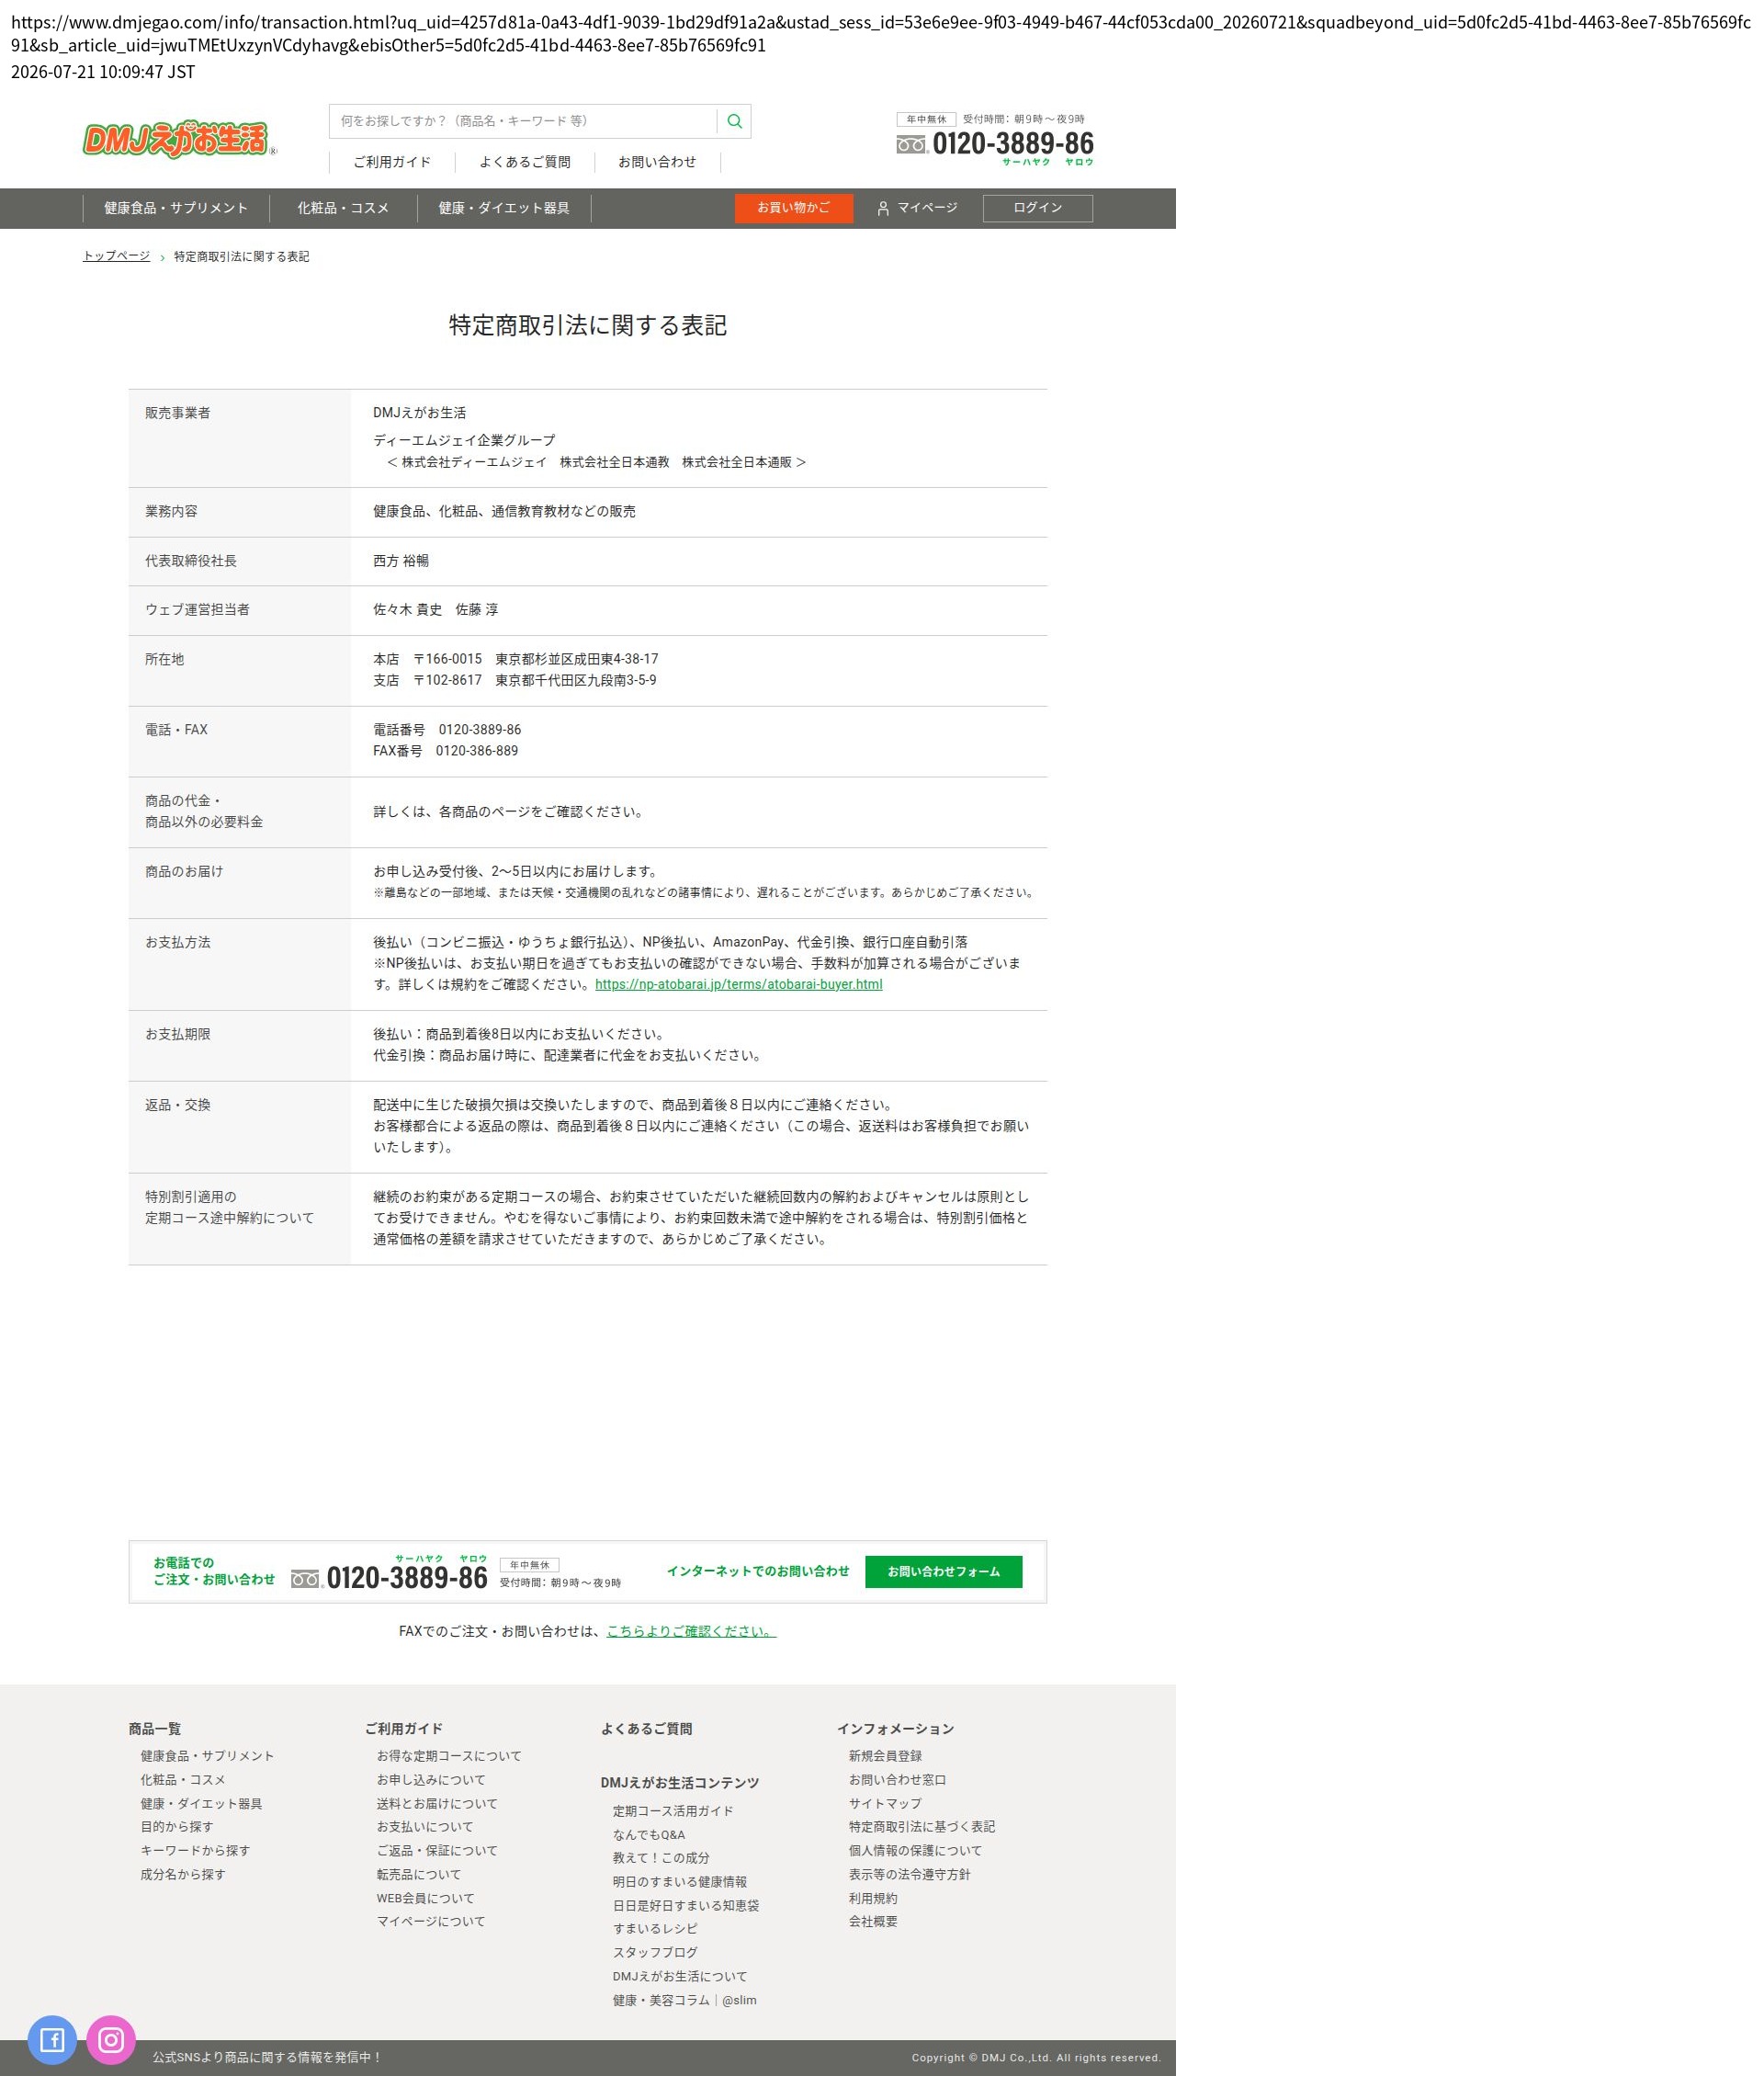The width and height of the screenshot is (1764, 2076).
Task: Open footer 化粧品・コスメ link
Action: coord(183,1780)
